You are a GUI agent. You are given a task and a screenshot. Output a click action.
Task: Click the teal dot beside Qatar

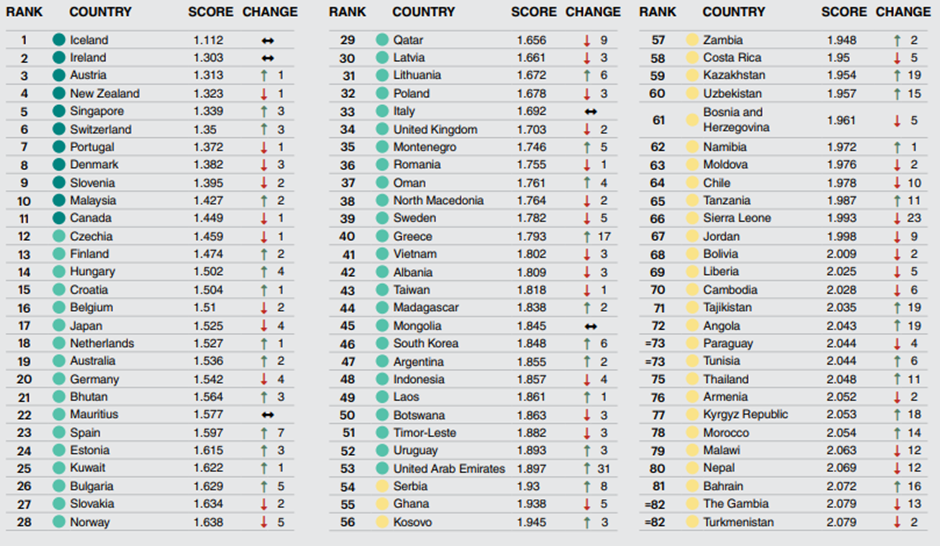[x=381, y=40]
